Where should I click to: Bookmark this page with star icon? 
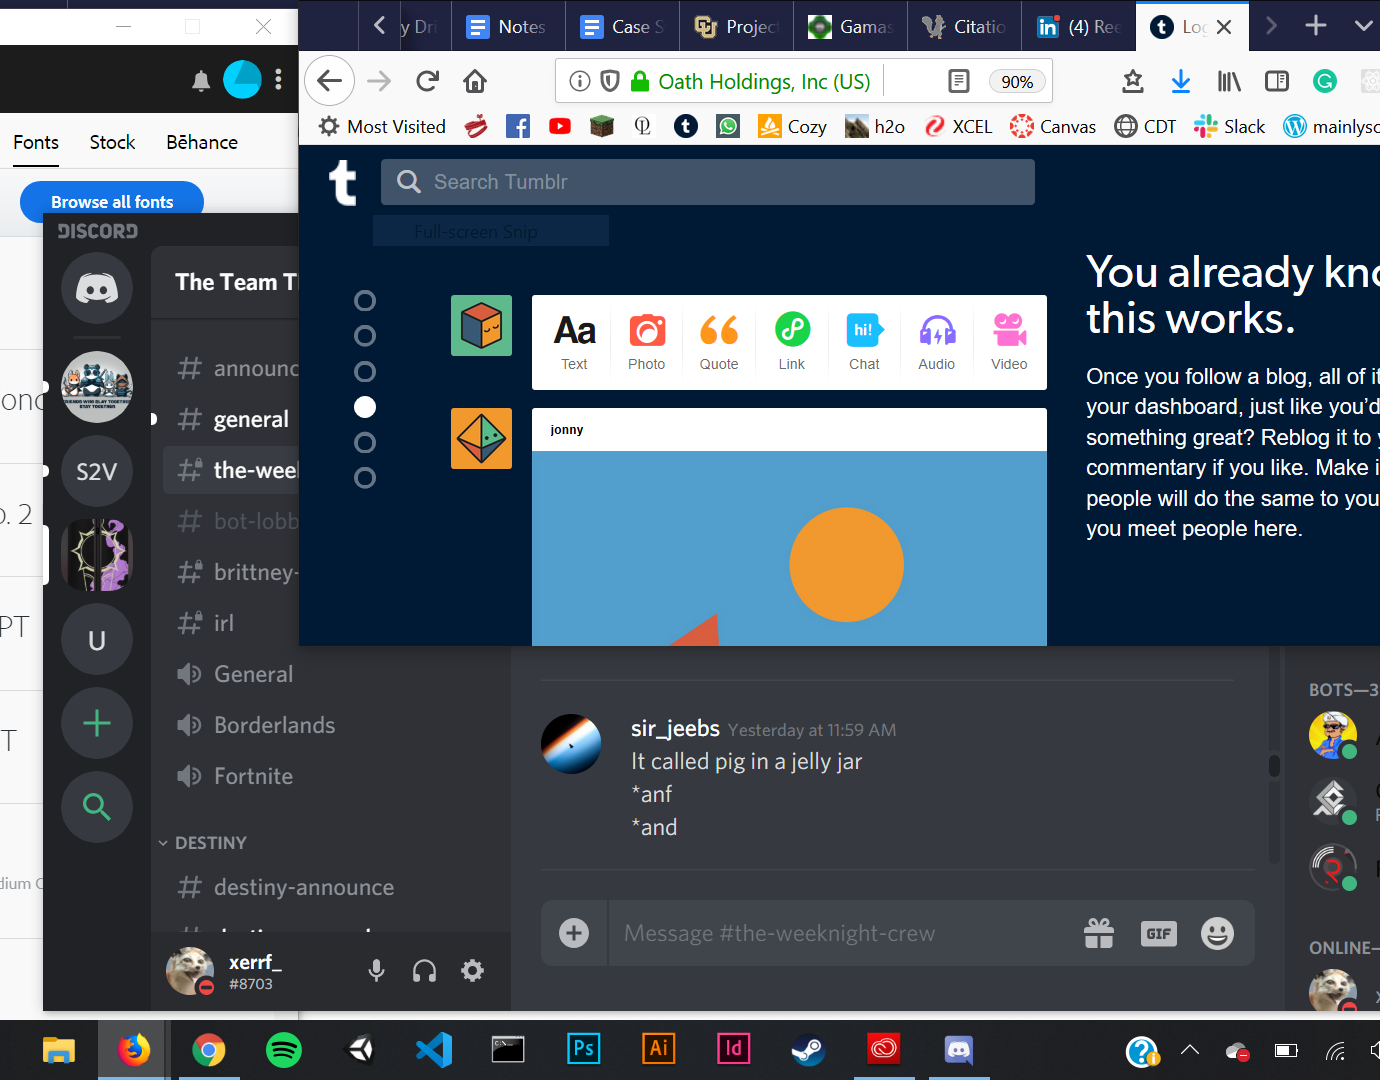pyautogui.click(x=1133, y=81)
